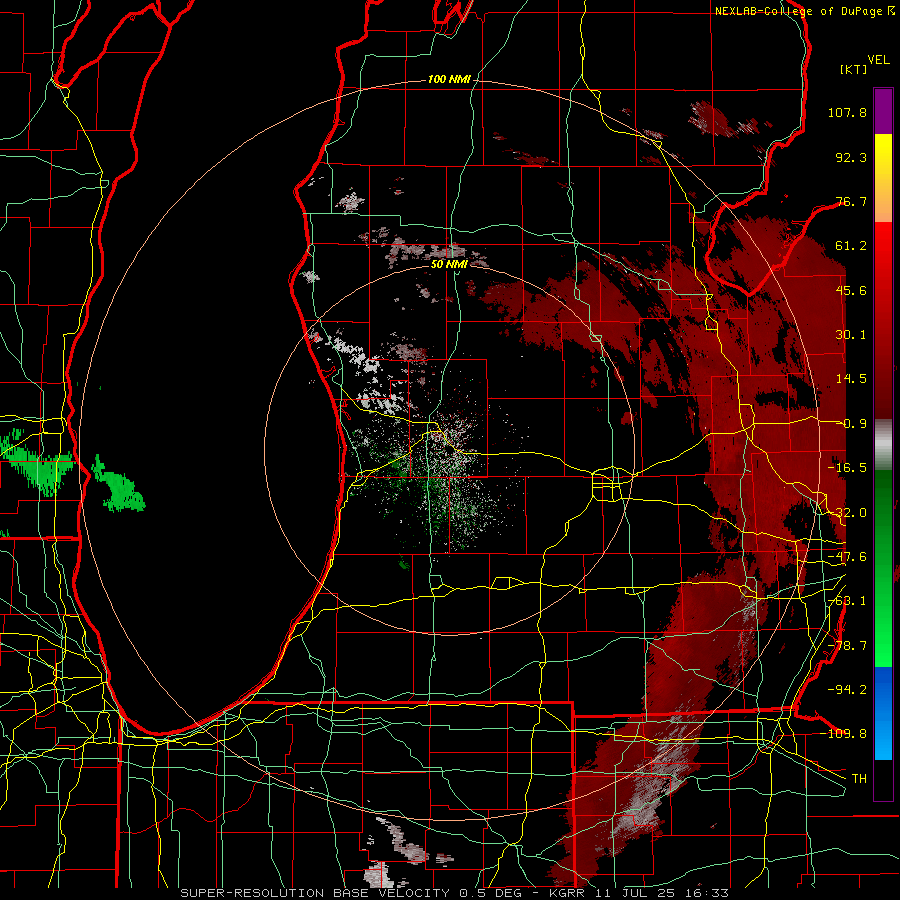Select the Super-Resolution Base Velocity caption text
The width and height of the screenshot is (900, 900).
tap(455, 893)
